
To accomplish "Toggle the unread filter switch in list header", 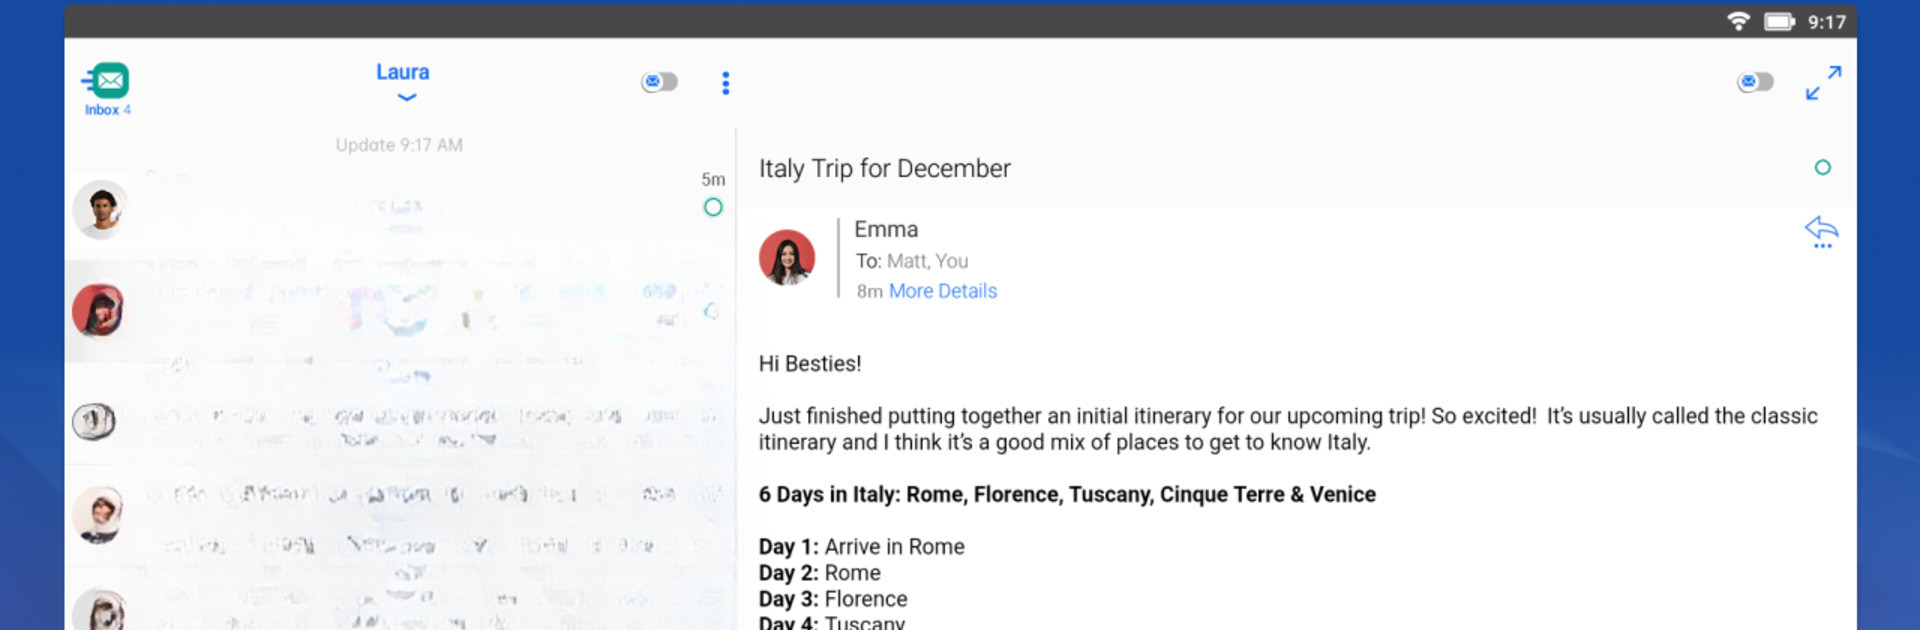I will click(x=659, y=82).
